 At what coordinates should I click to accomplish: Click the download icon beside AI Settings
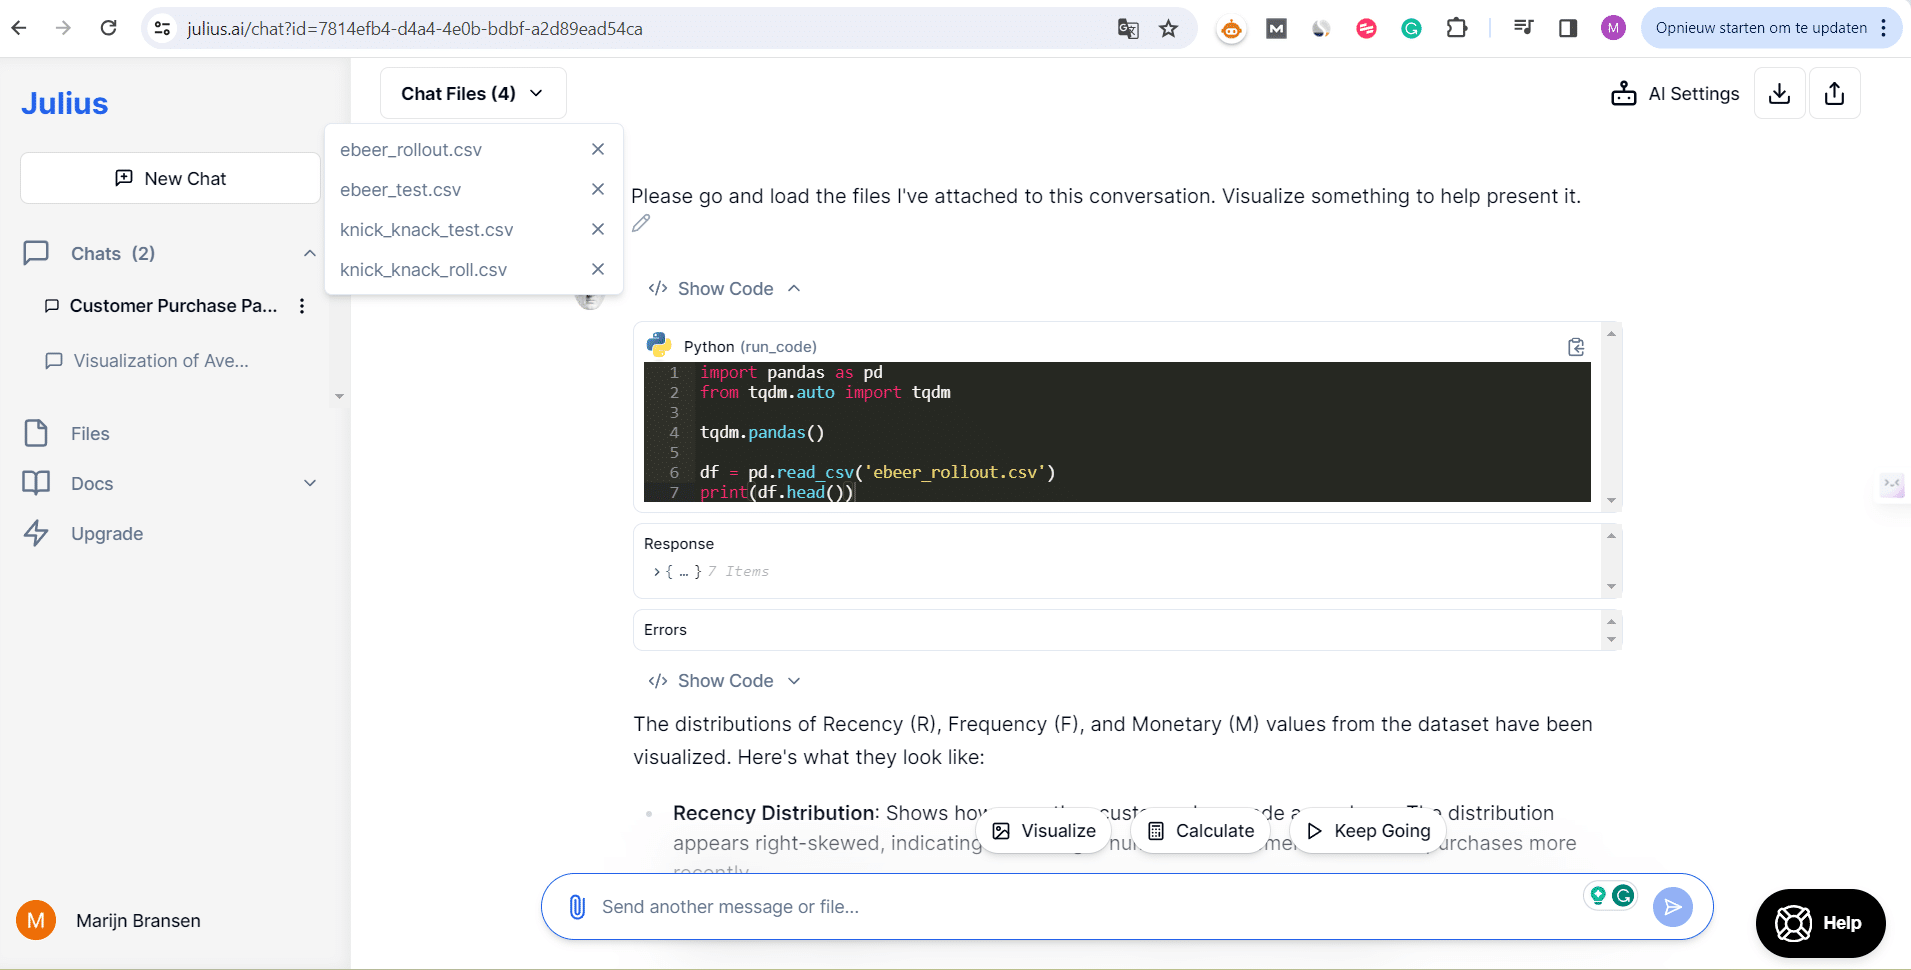pos(1779,94)
